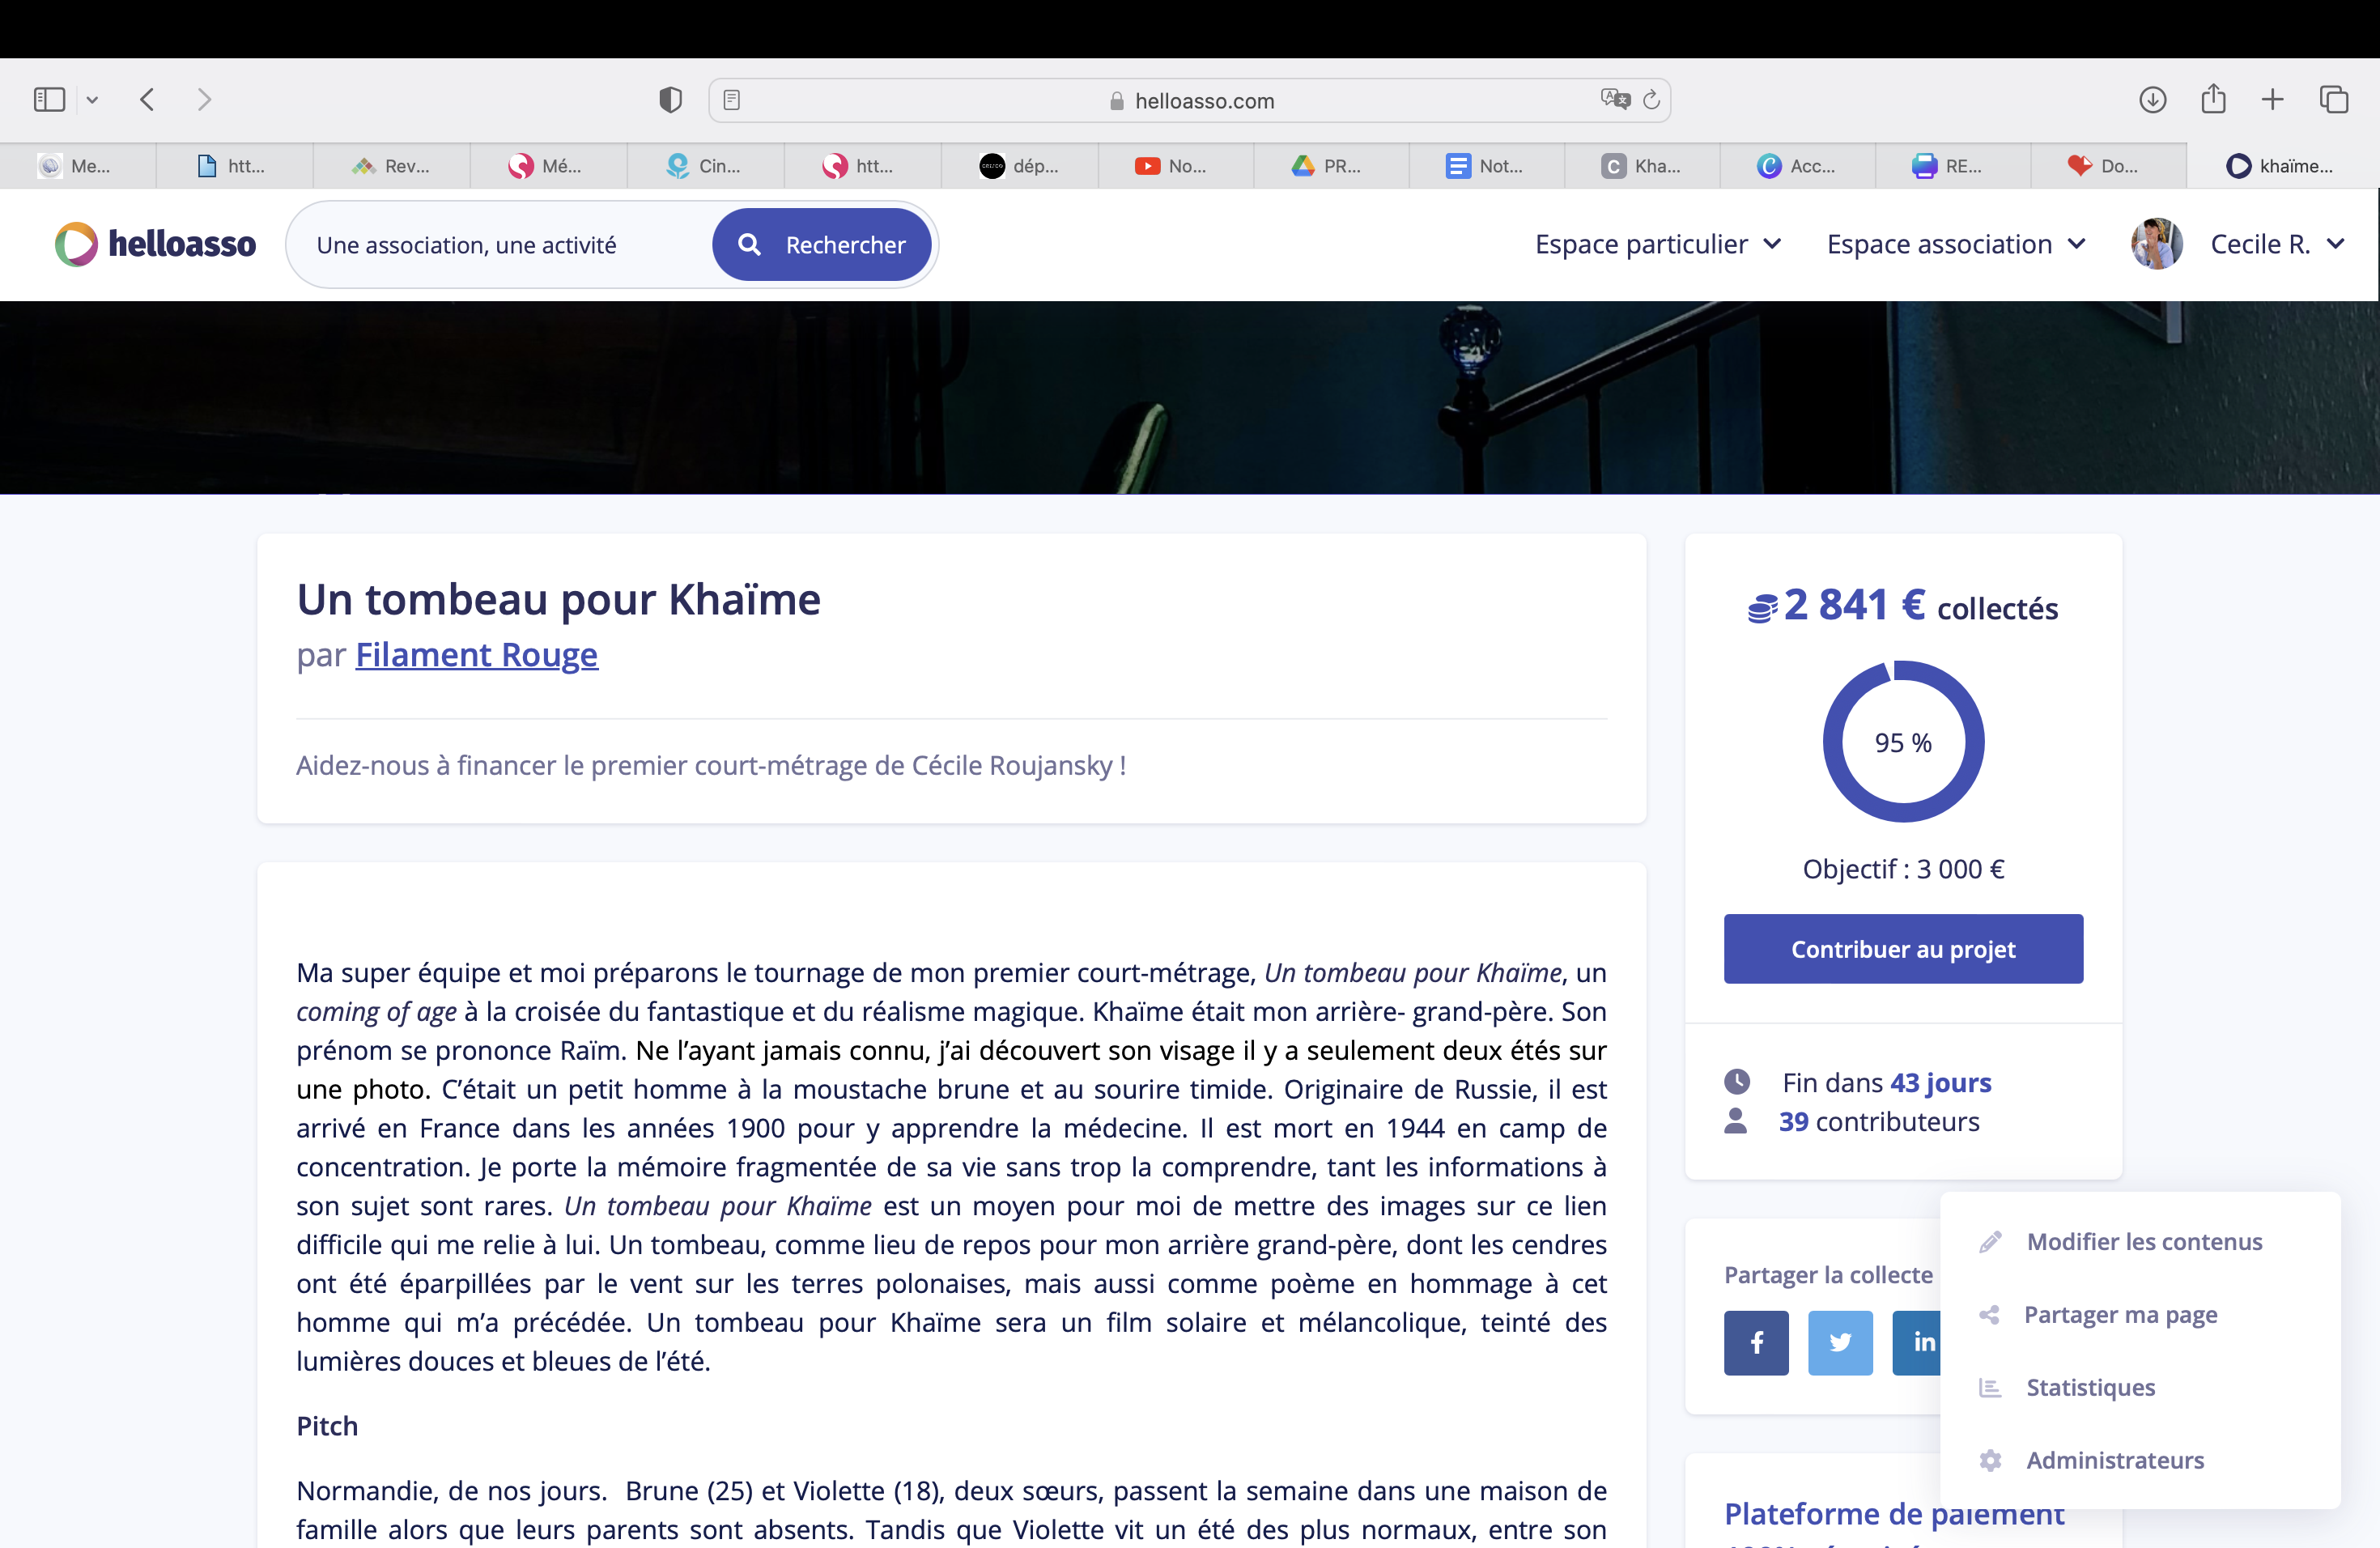Open Statistiques from the popup menu
This screenshot has height=1548, width=2380.
coord(2090,1388)
